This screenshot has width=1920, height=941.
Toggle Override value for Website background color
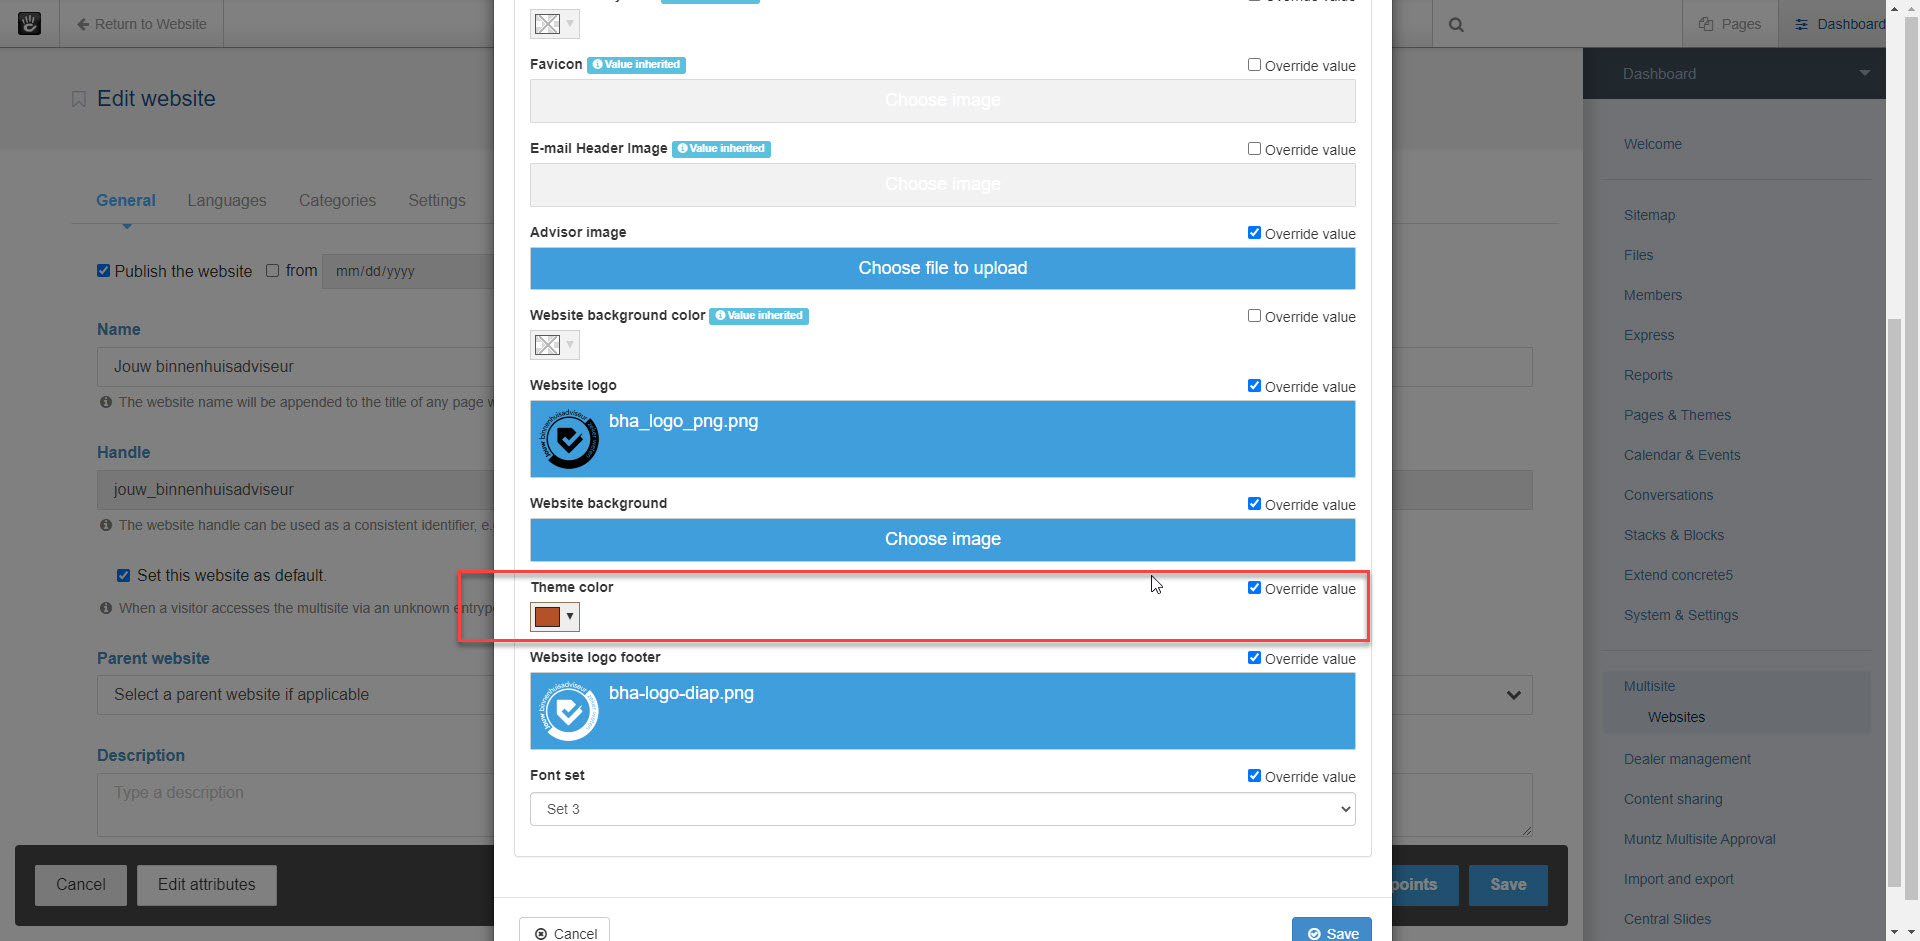click(x=1254, y=316)
